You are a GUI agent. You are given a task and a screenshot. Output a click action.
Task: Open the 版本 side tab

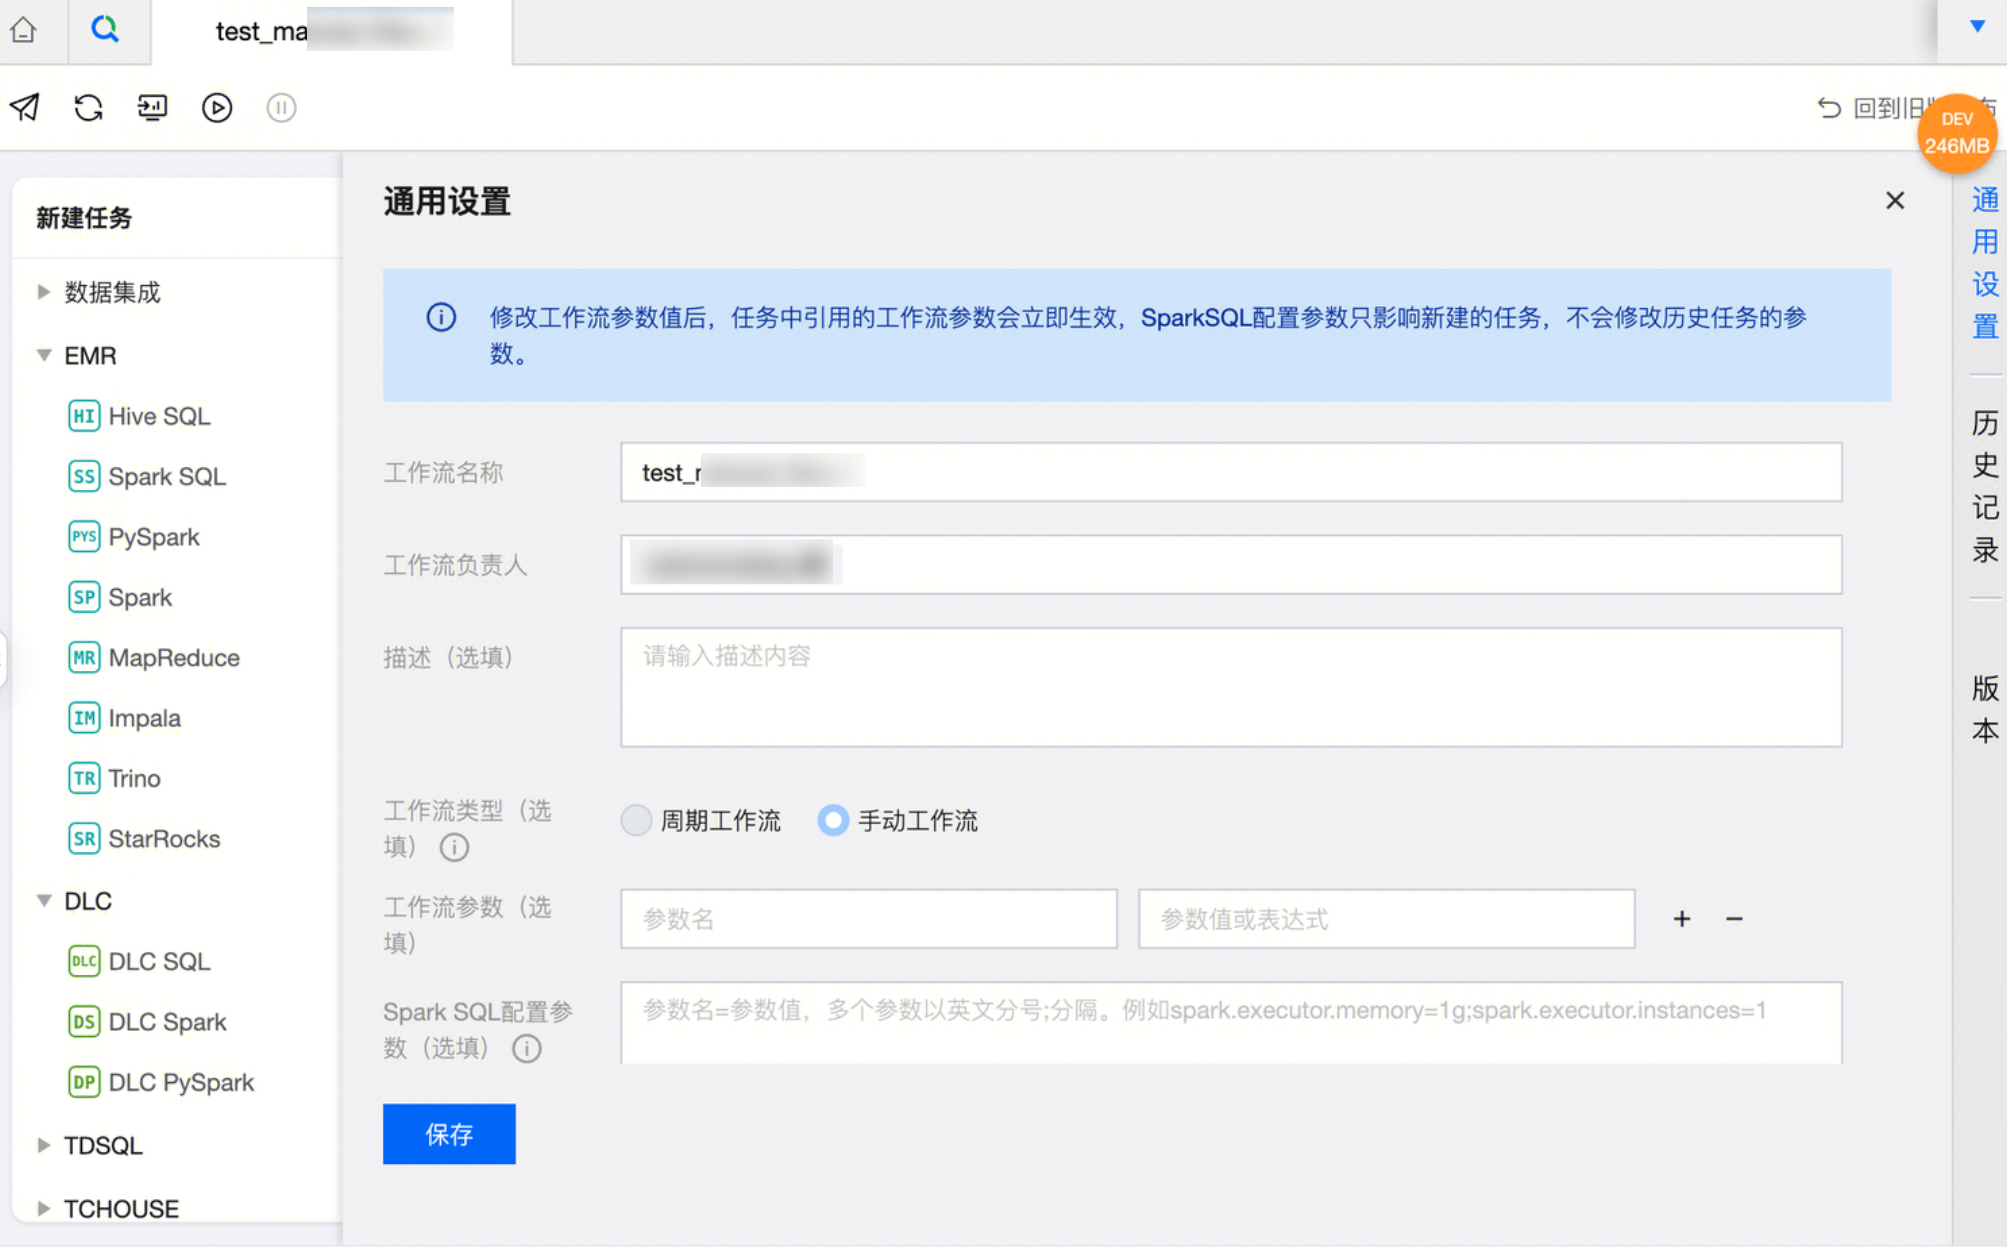(x=1985, y=708)
